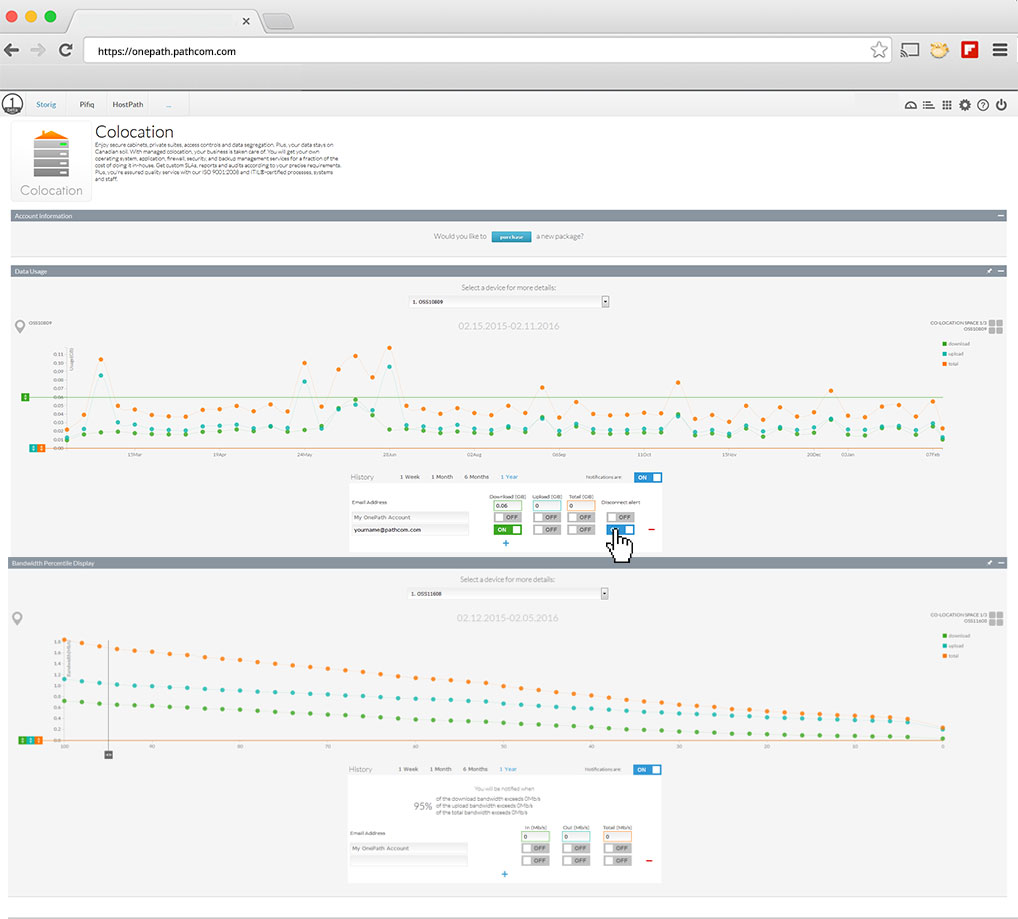The image size is (1018, 919).
Task: Click the Download (GB) threshold field showing 0.06
Action: (507, 506)
